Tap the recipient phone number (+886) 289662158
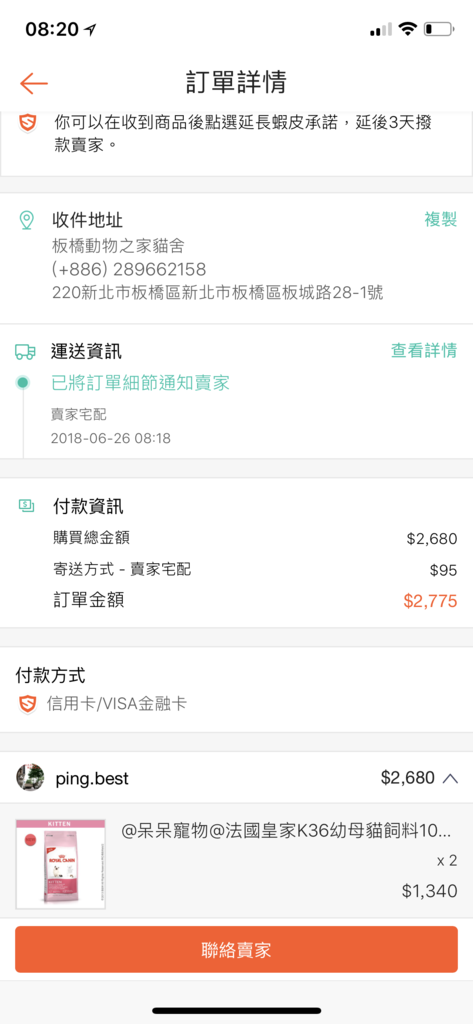This screenshot has height=1024, width=473. tap(129, 269)
